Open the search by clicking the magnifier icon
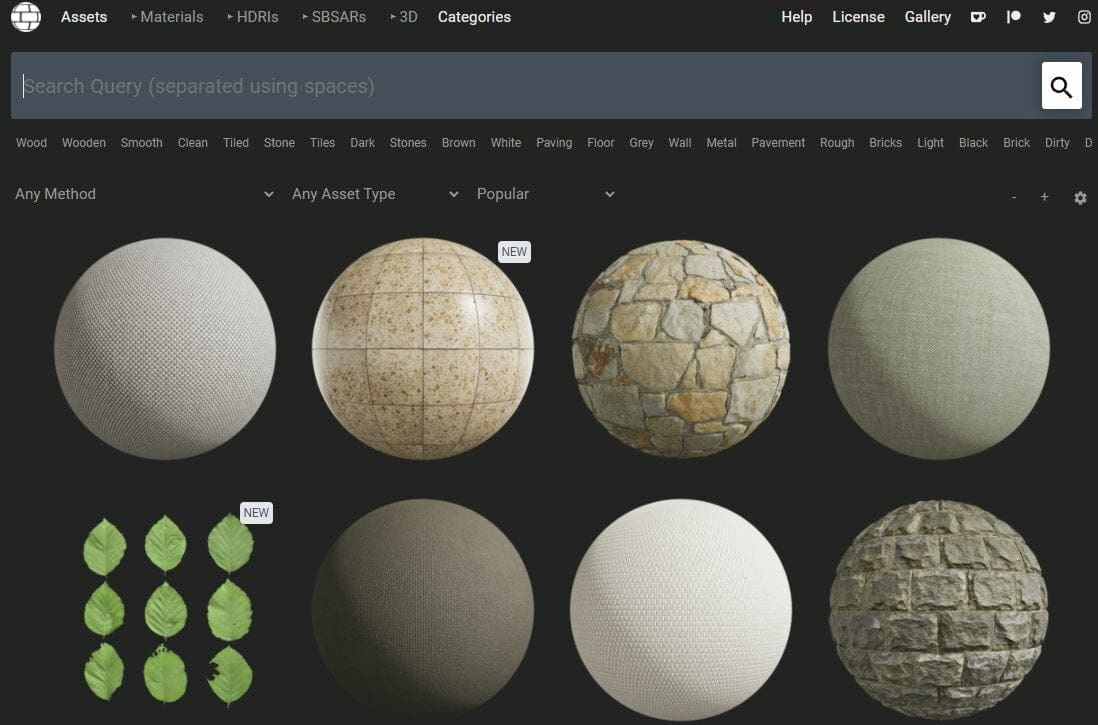Viewport: 1098px width, 725px height. (x=1060, y=85)
